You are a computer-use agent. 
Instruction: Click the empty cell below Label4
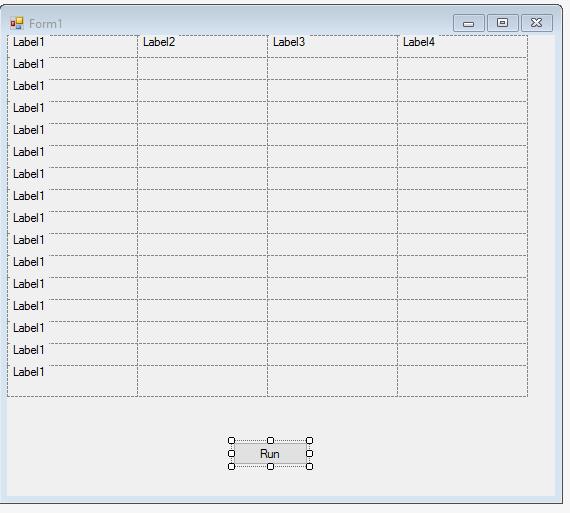(x=462, y=68)
